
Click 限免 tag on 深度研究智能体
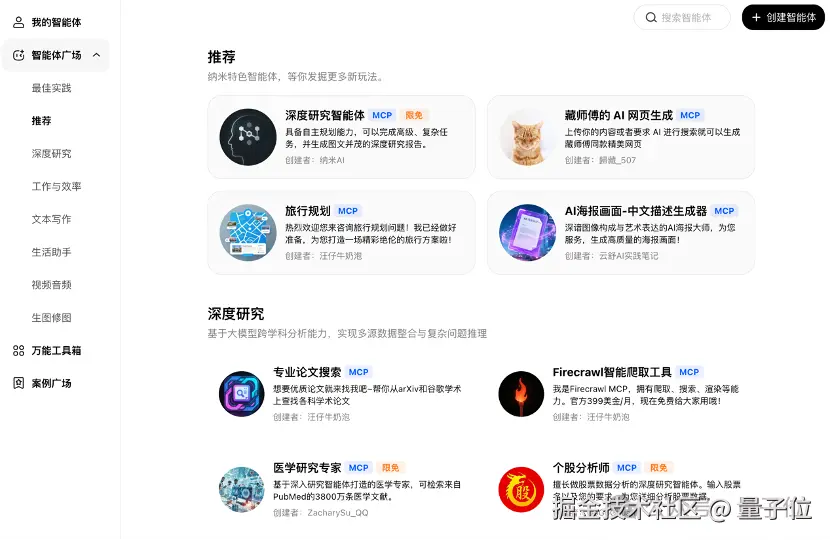click(x=414, y=115)
